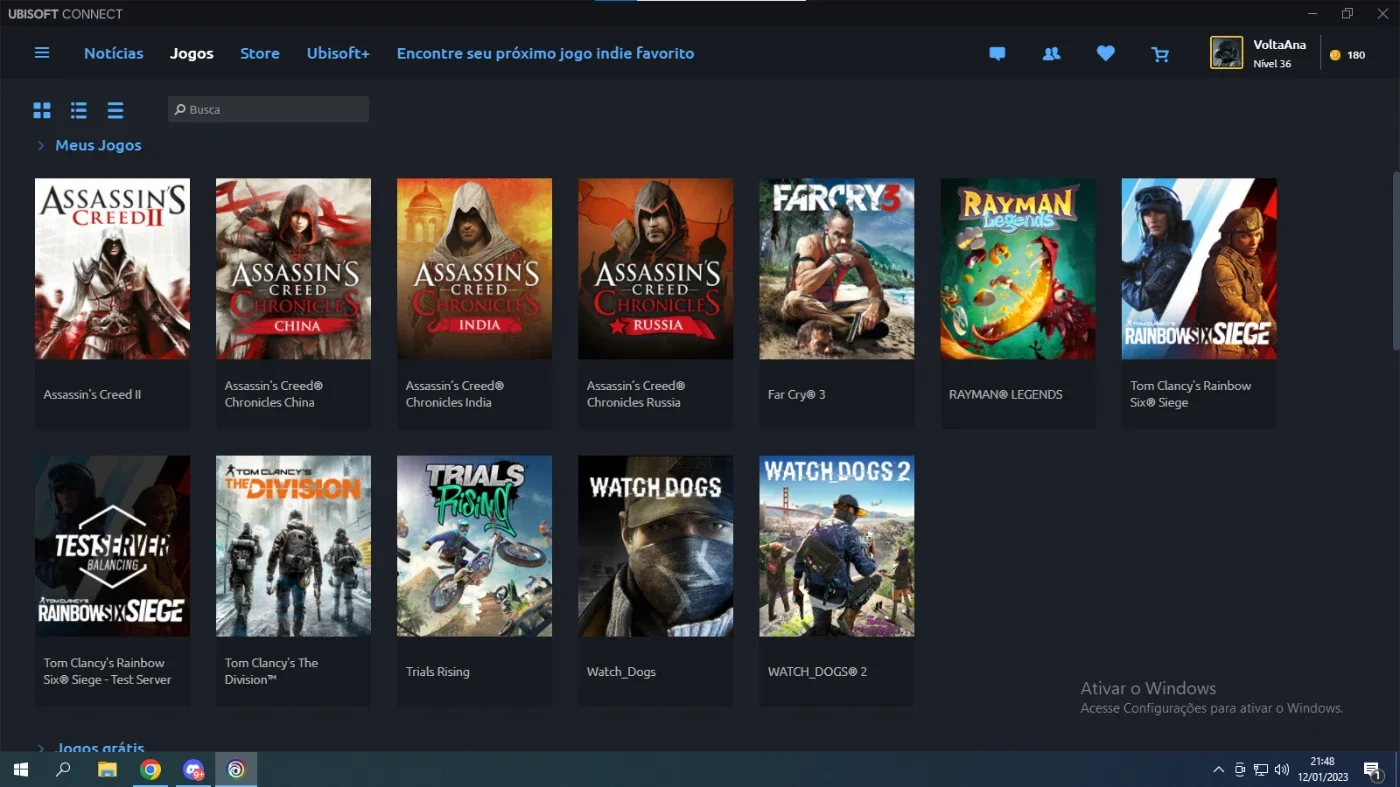The image size is (1400, 787).
Task: Open the Windows notification center
Action: tap(1372, 770)
